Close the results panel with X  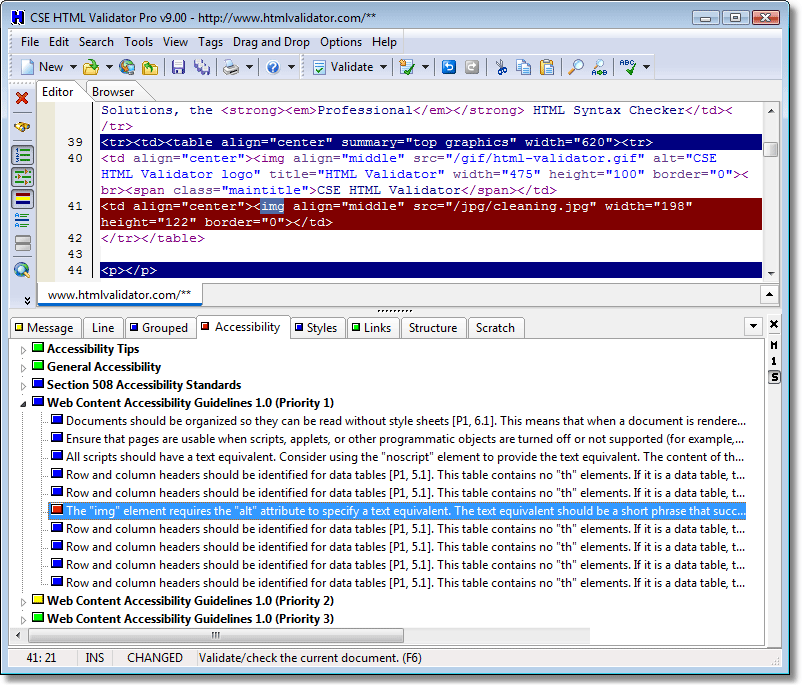pyautogui.click(x=774, y=324)
